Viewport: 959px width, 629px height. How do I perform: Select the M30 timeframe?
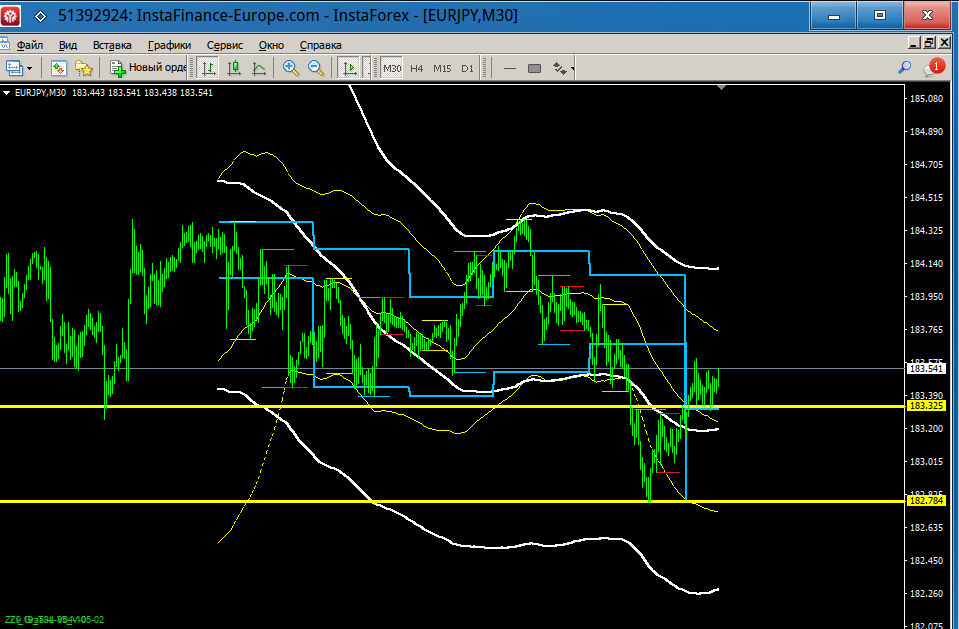click(x=392, y=69)
